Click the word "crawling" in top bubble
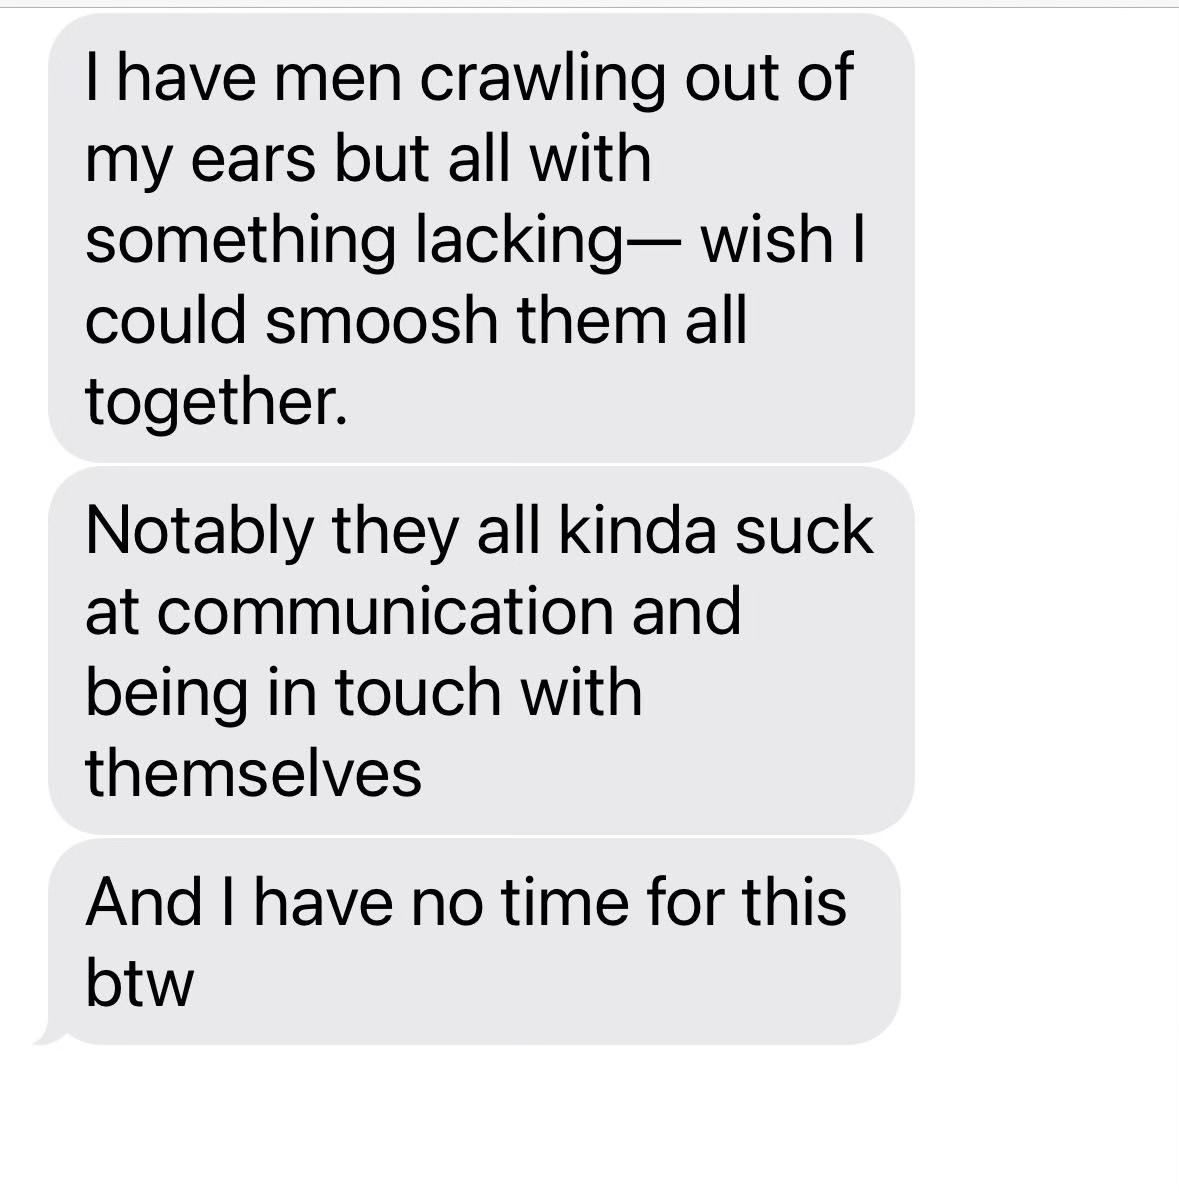The width and height of the screenshot is (1179, 1192). click(543, 78)
